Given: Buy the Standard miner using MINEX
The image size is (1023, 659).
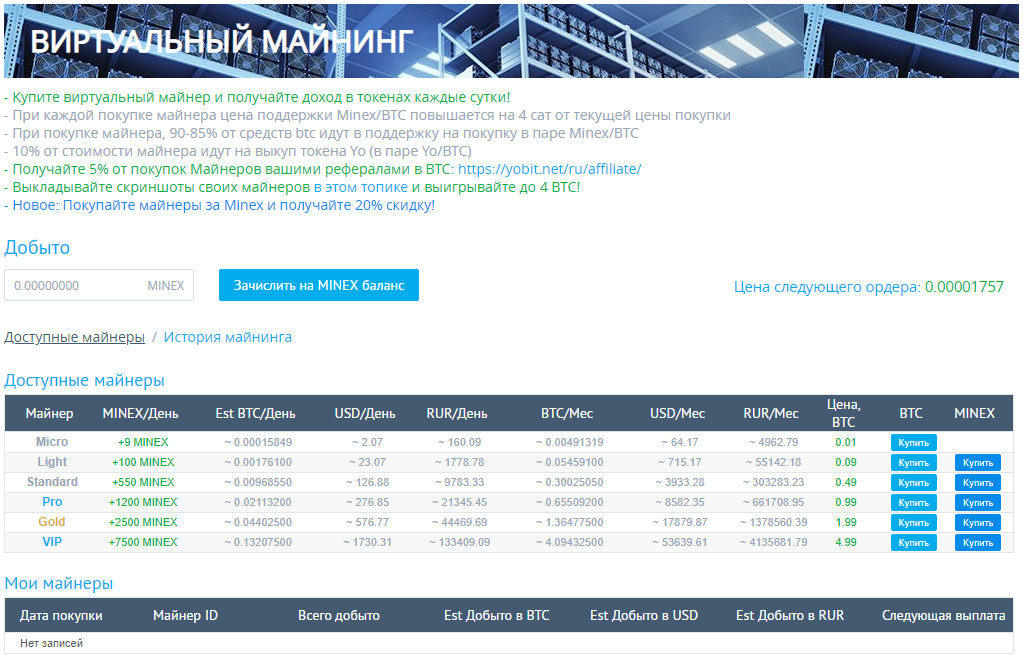Looking at the screenshot, I should (x=977, y=482).
